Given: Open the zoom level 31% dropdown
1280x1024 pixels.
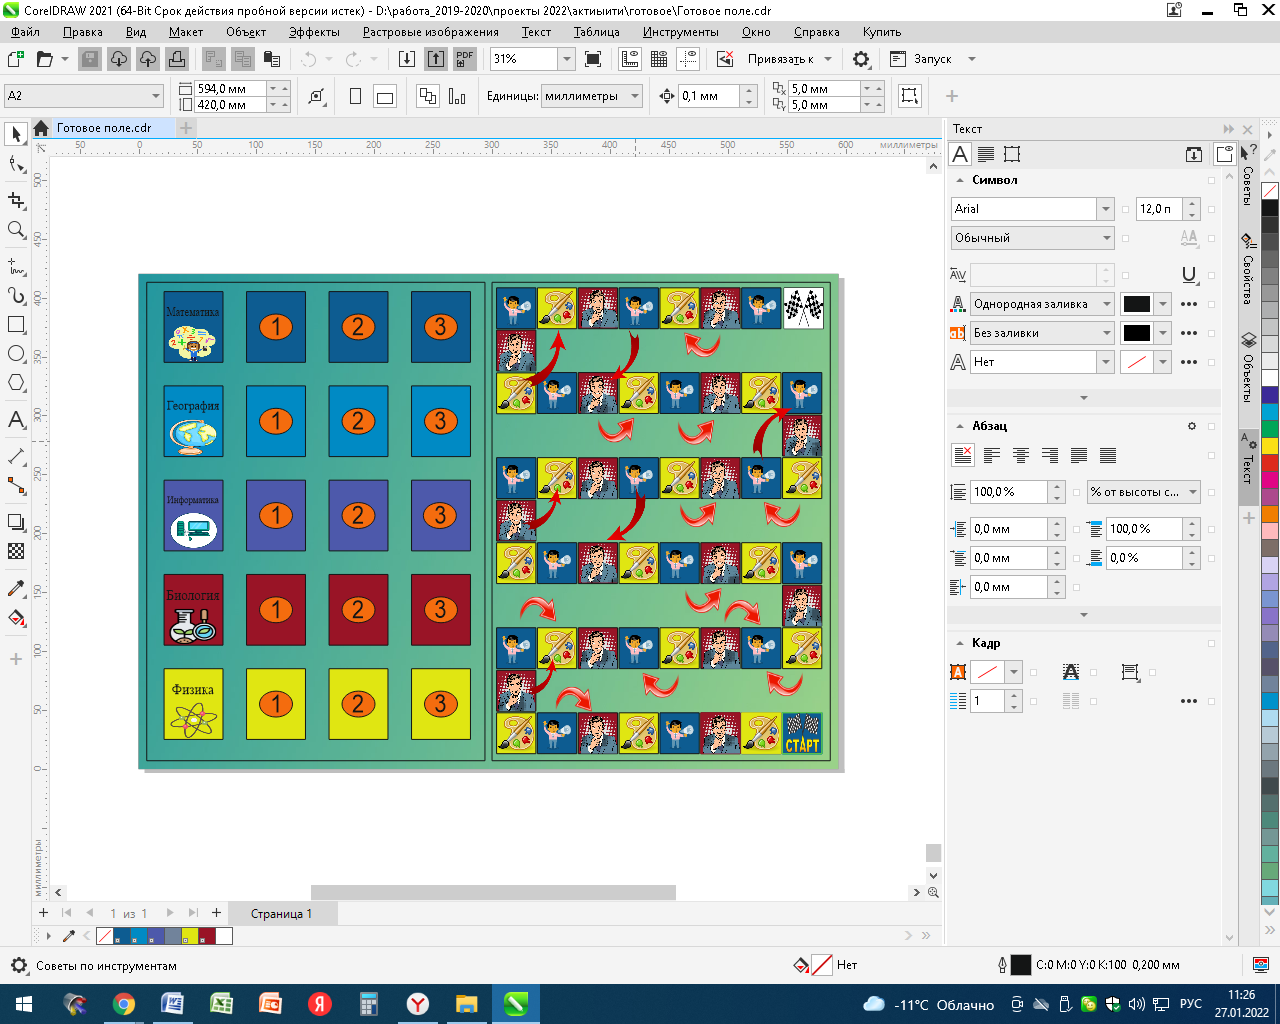Looking at the screenshot, I should [x=566, y=59].
